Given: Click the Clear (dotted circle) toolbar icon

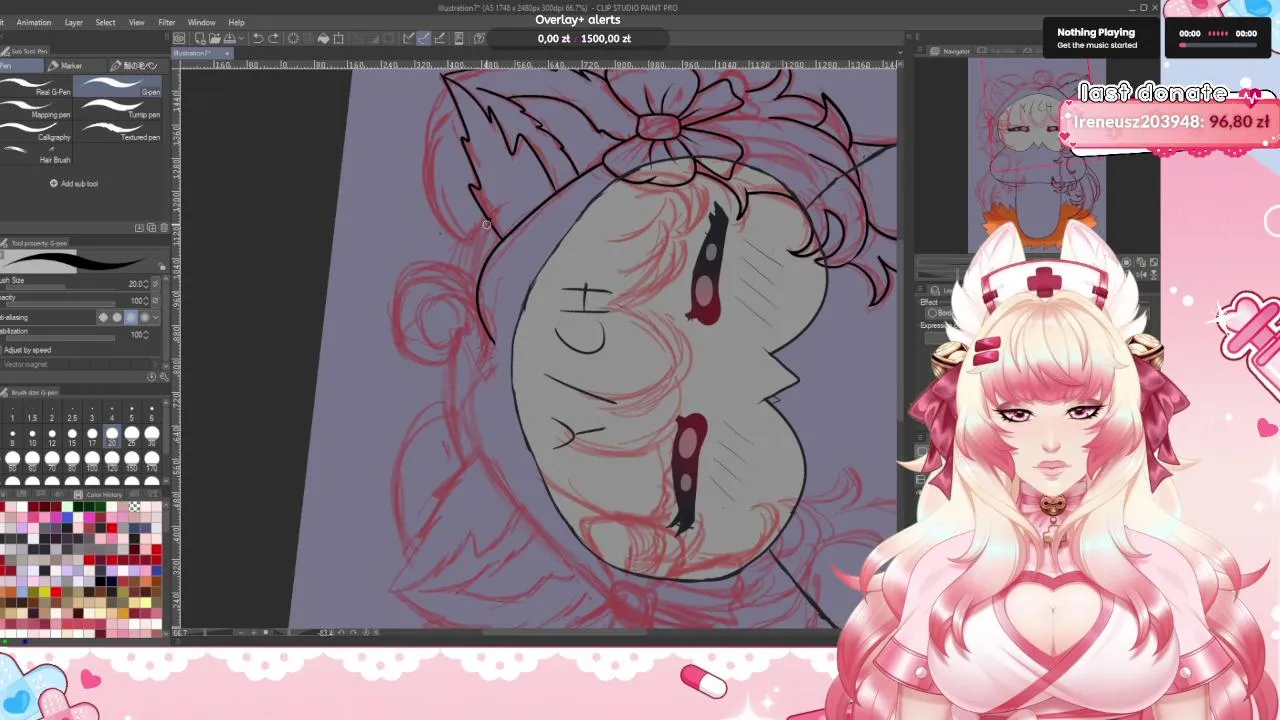Looking at the screenshot, I should click(x=293, y=39).
